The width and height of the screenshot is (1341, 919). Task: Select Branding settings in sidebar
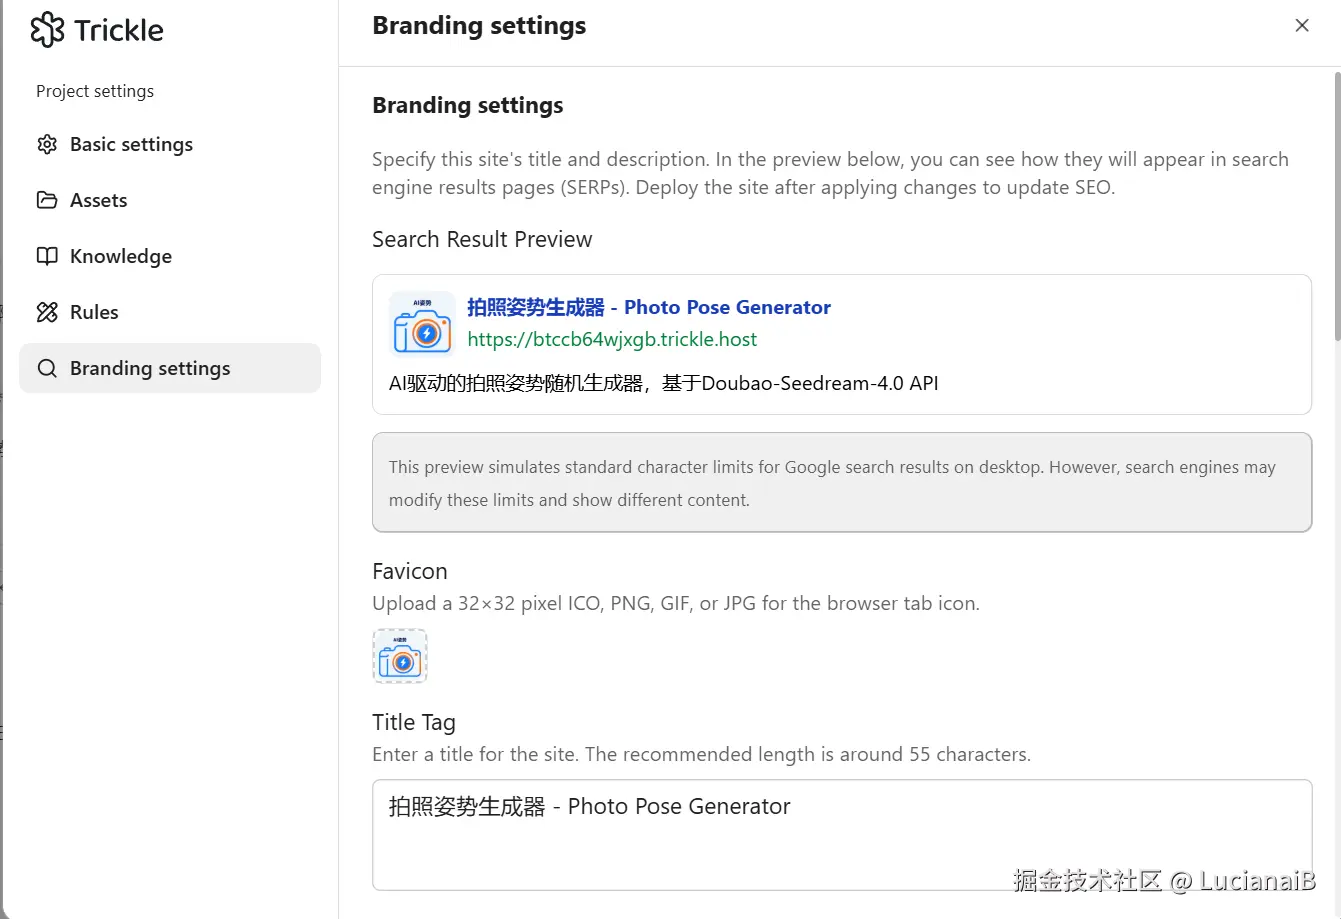[x=150, y=368]
